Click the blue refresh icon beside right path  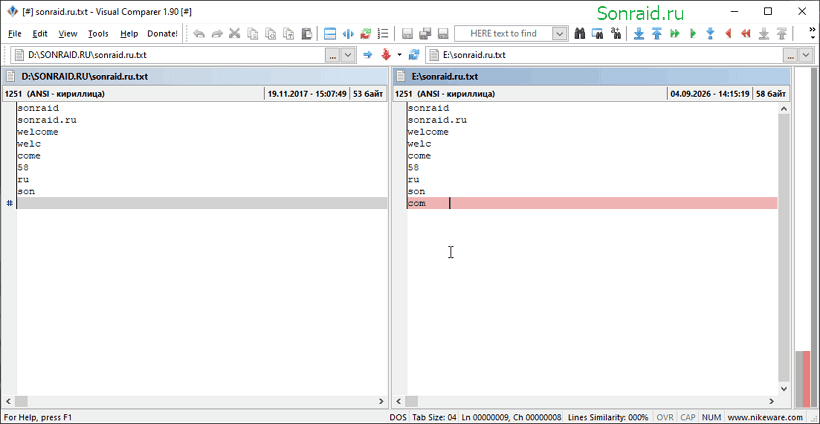tap(414, 55)
